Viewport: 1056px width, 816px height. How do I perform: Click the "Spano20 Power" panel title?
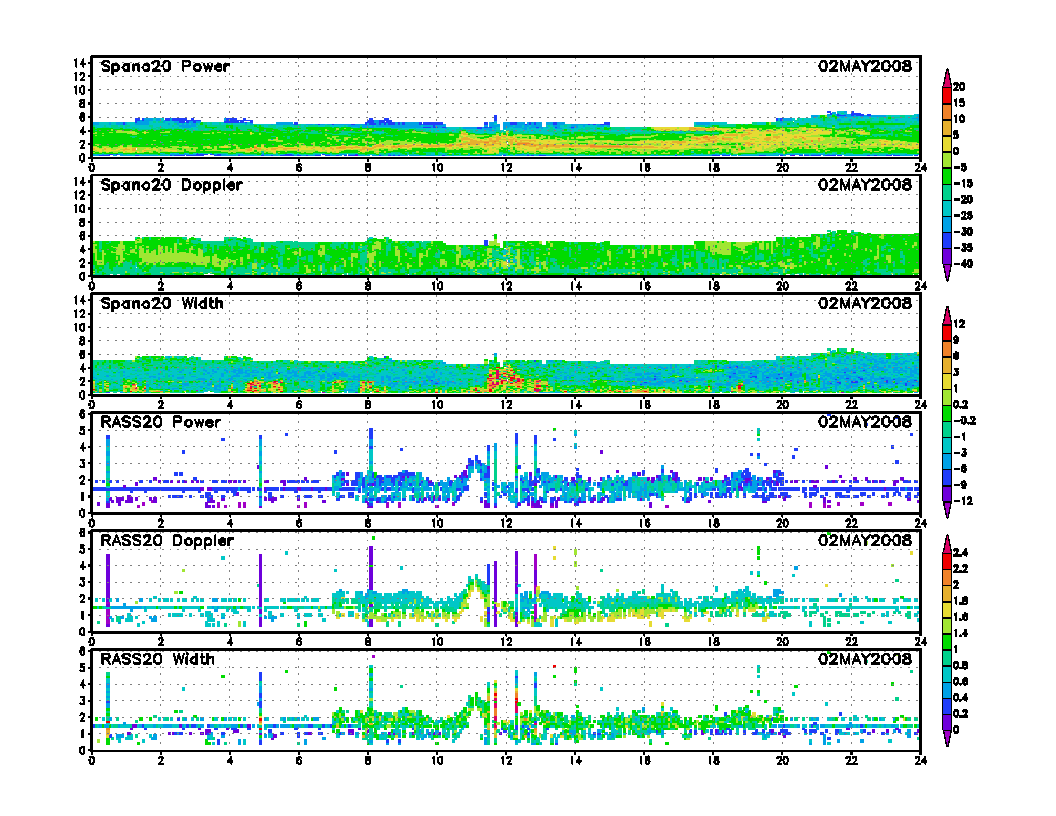coord(165,67)
